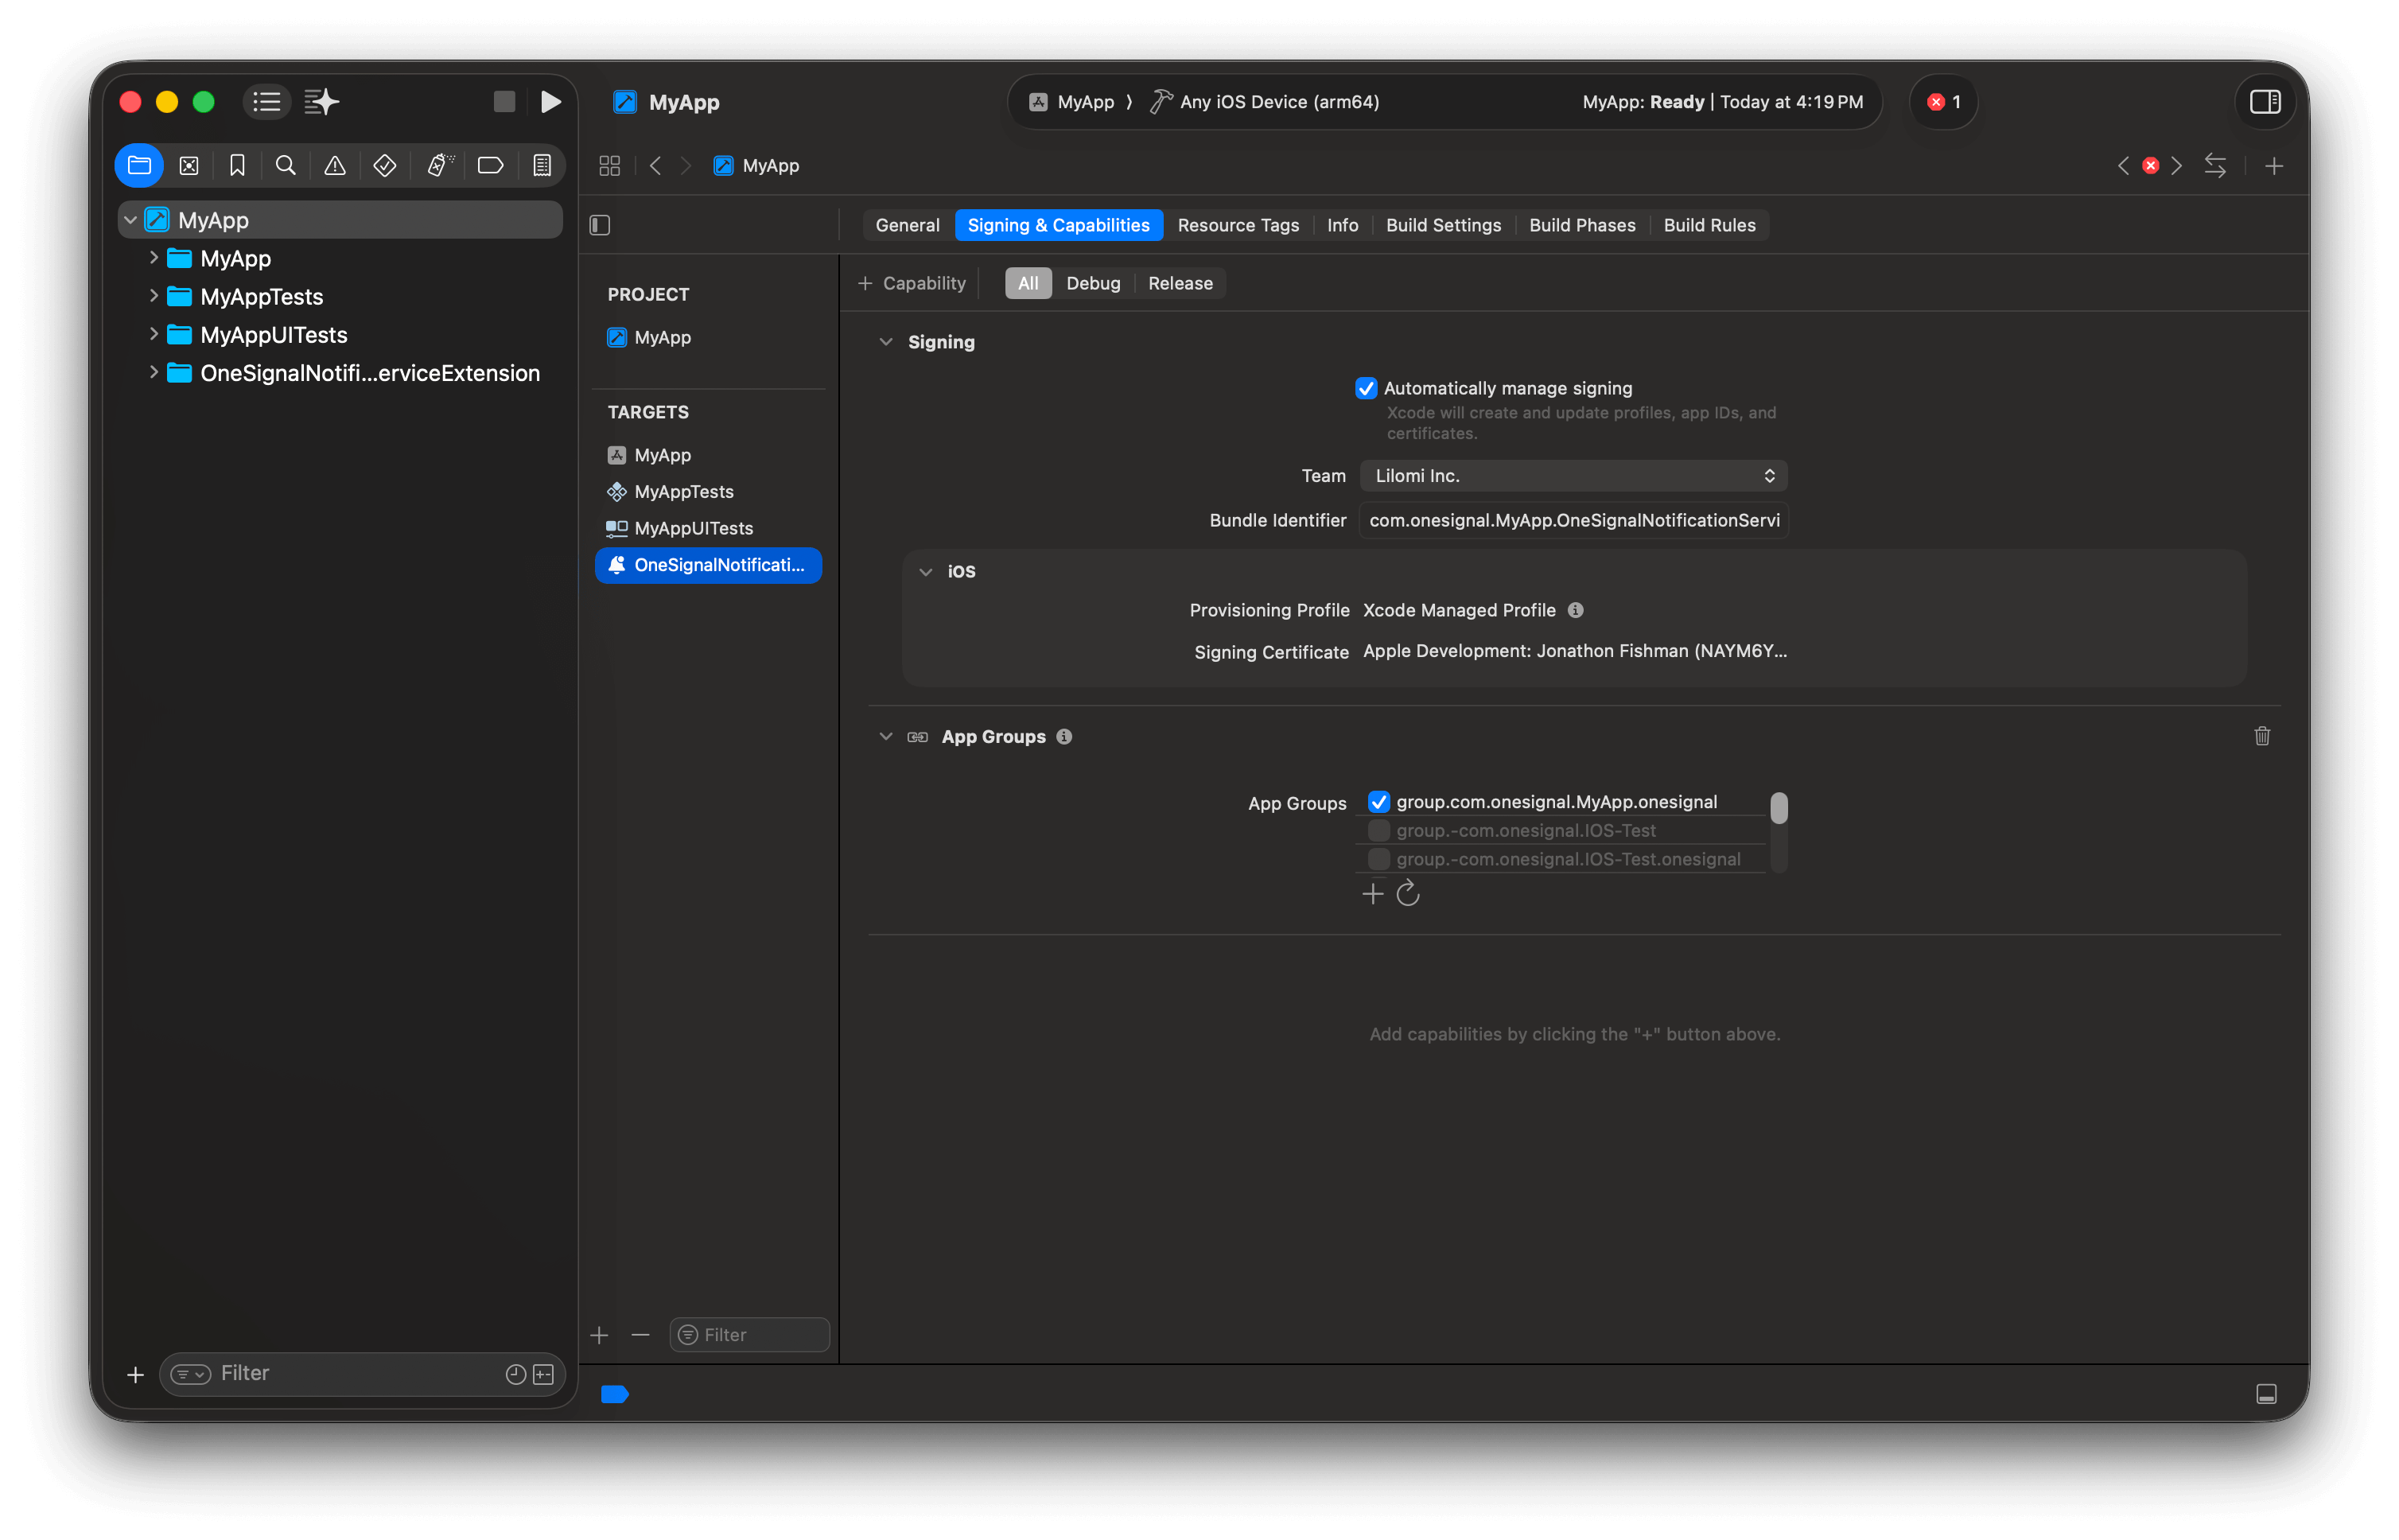The height and width of the screenshot is (1540, 2399).
Task: Open the Test navigator
Action: tap(384, 165)
